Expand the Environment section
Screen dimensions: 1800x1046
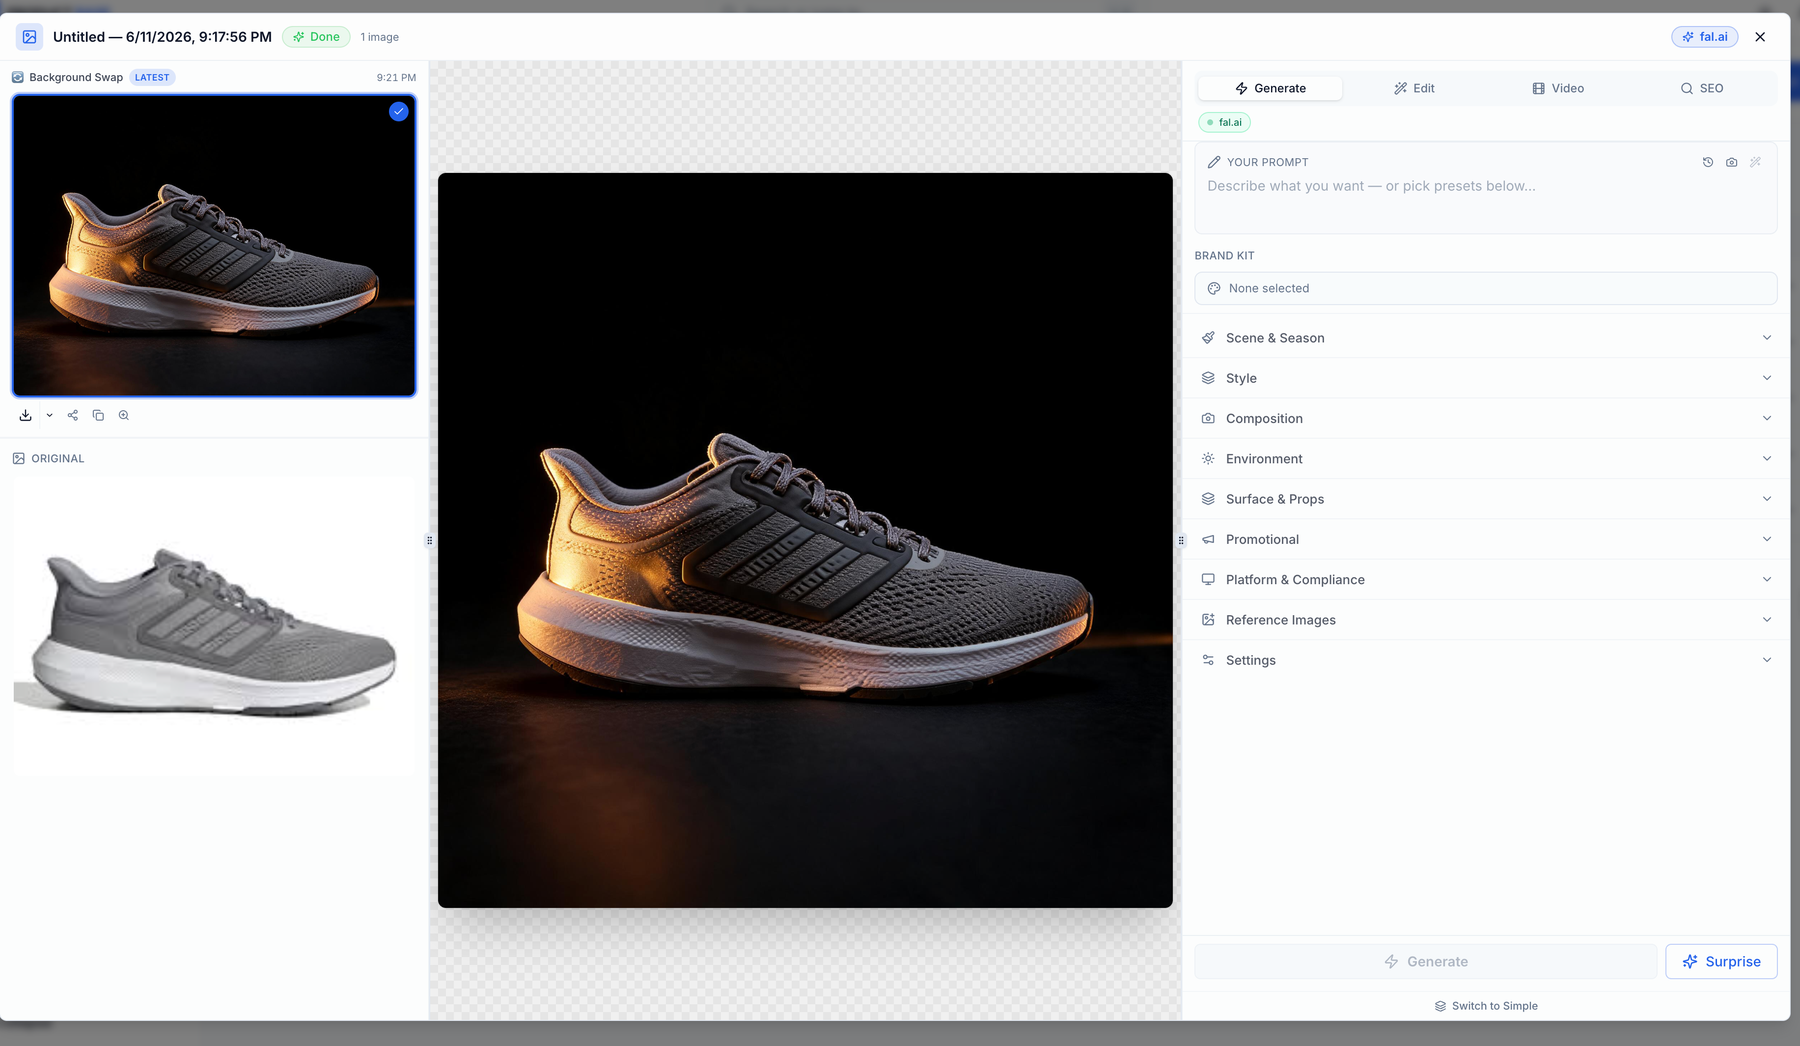(1485, 459)
